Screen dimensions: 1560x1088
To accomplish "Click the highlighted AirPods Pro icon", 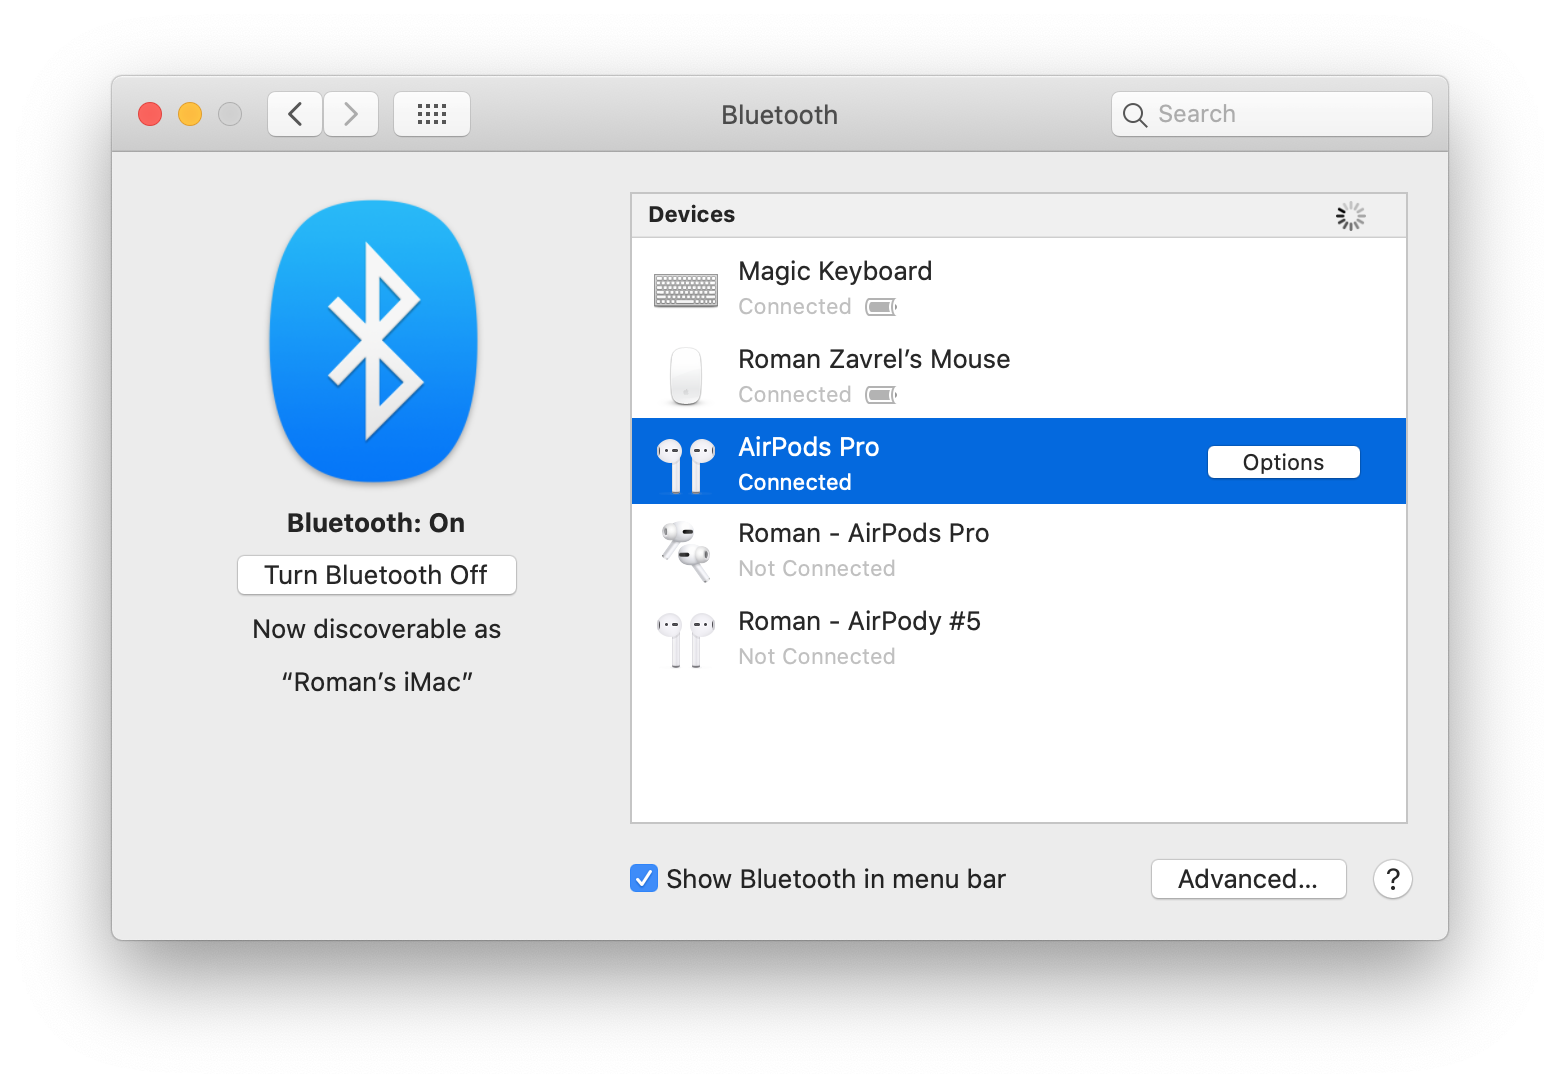I will [686, 464].
